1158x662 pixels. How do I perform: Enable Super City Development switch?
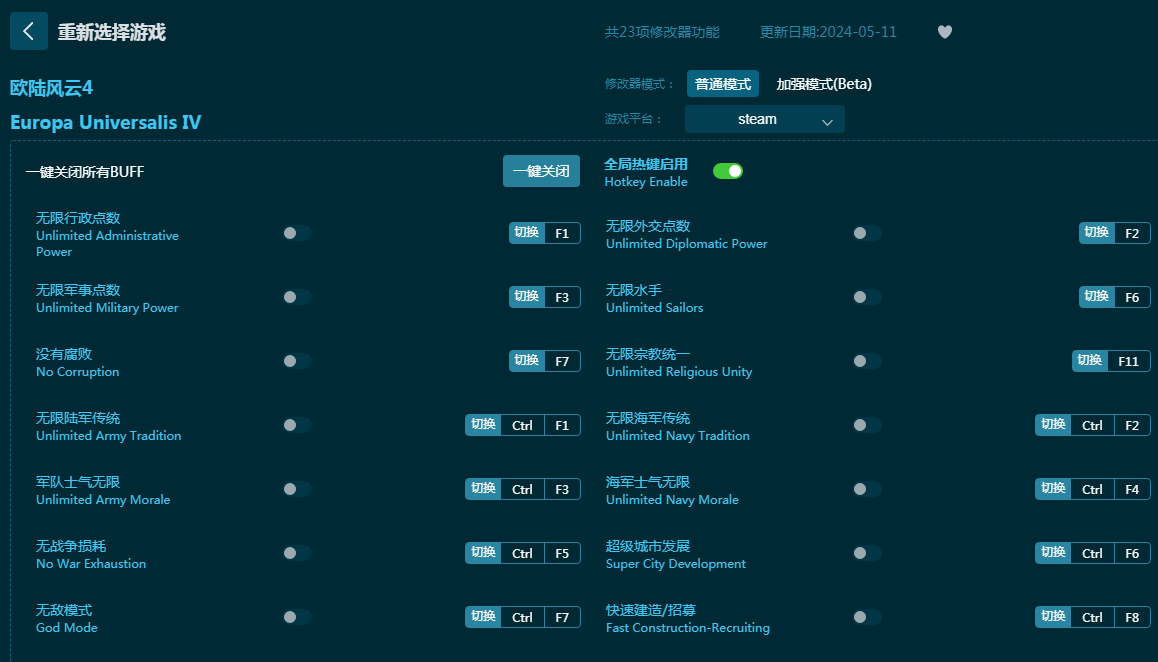click(x=867, y=553)
